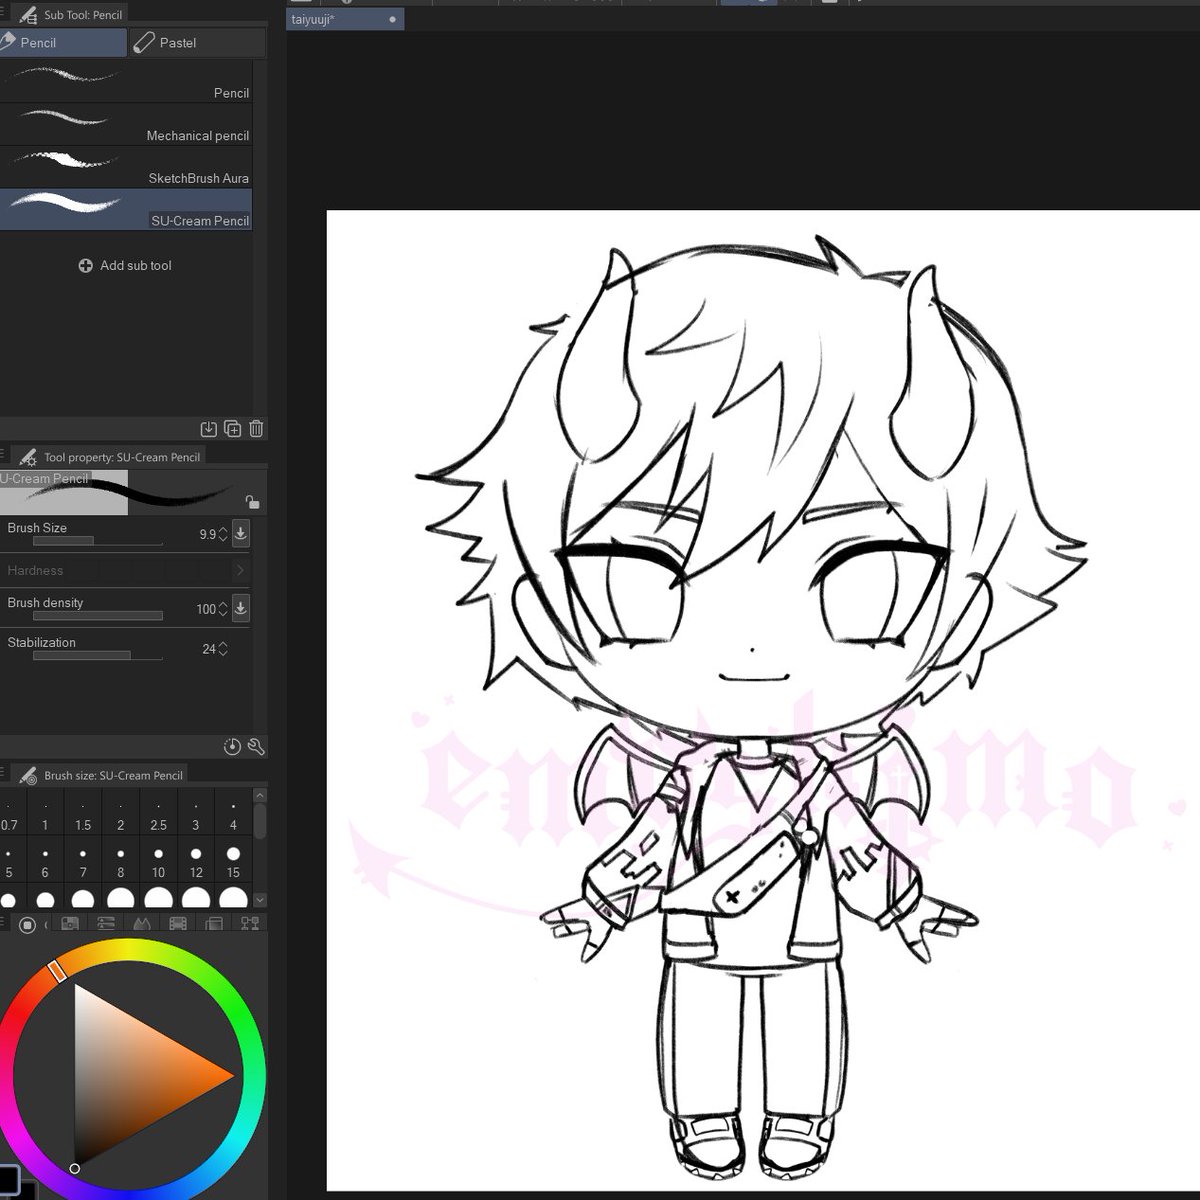
Task: Select the SU-Cream Pencil sub tool
Action: pyautogui.click(x=126, y=210)
